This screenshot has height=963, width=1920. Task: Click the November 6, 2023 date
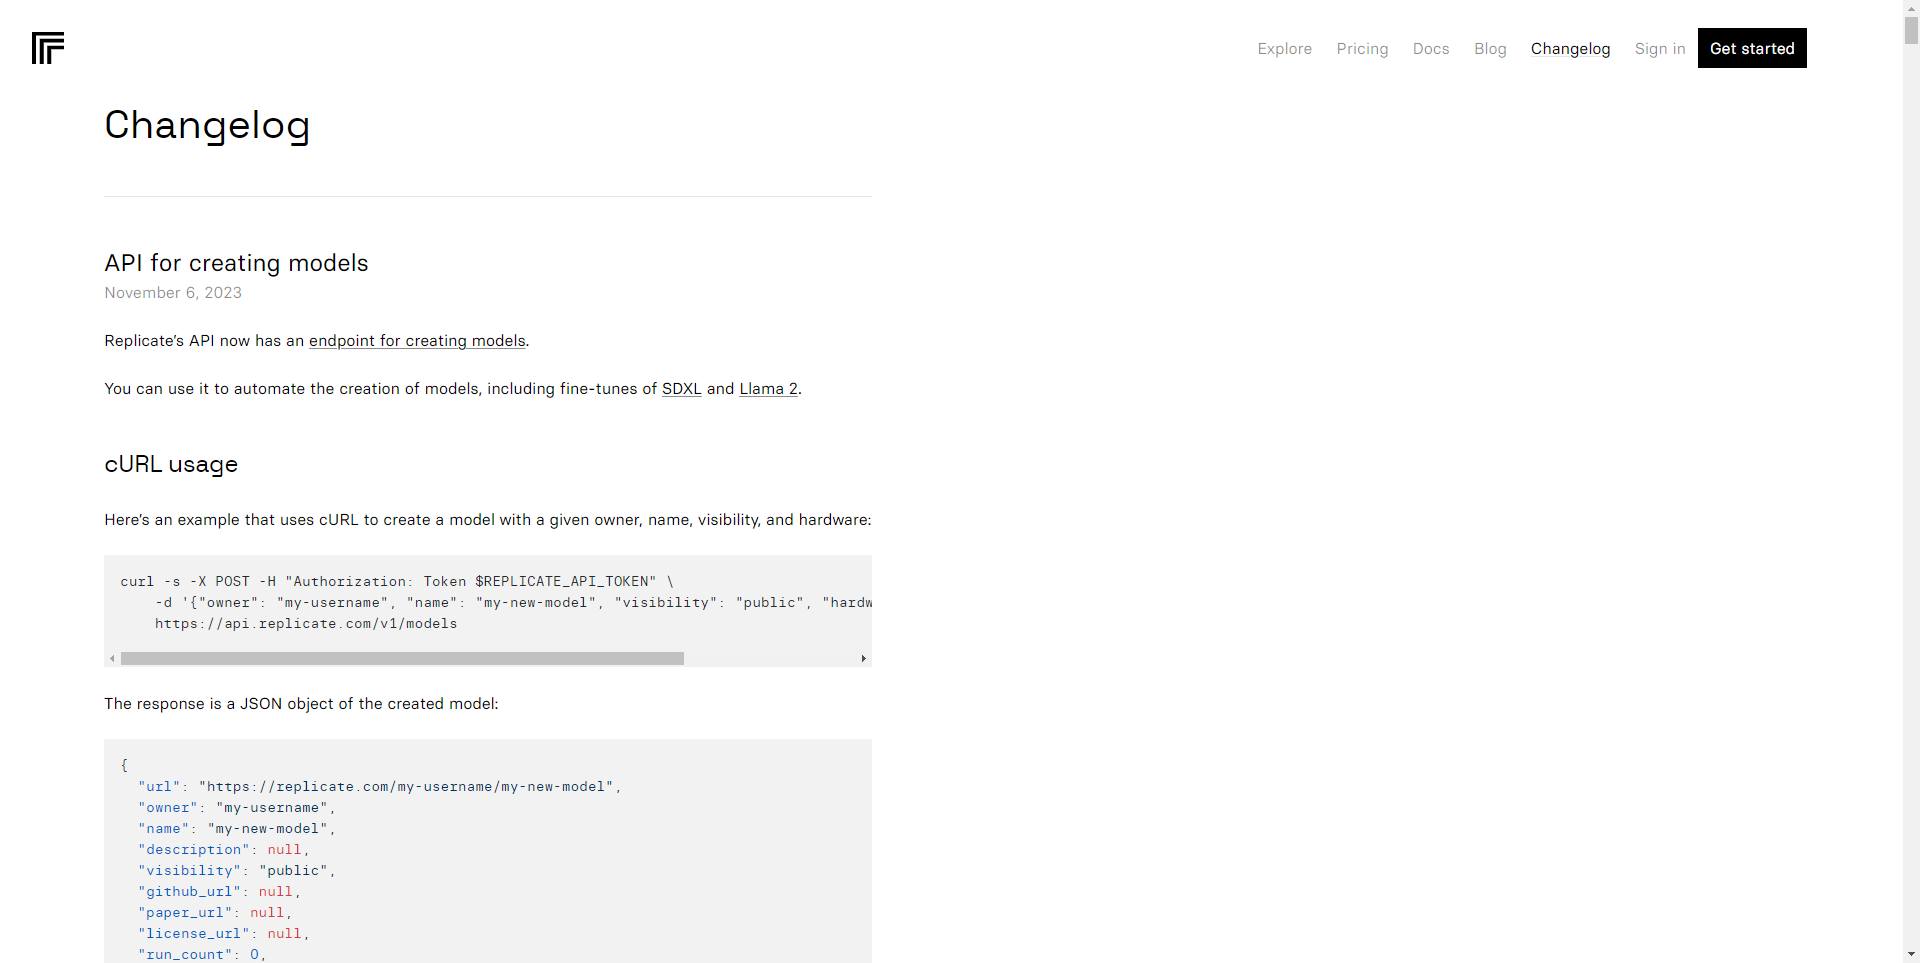click(x=173, y=293)
